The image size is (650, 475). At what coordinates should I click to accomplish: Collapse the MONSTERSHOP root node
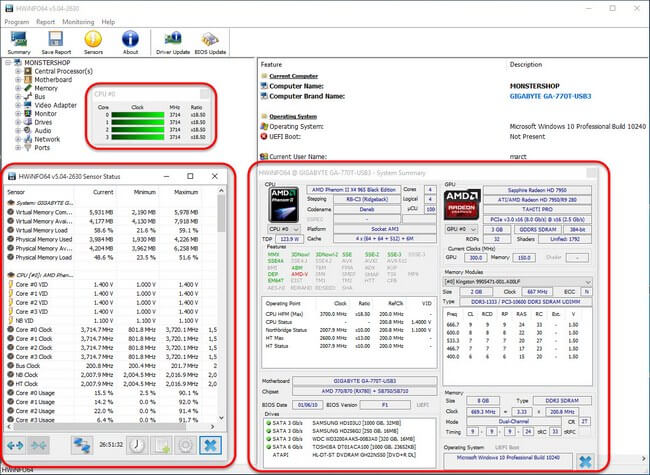(8, 63)
